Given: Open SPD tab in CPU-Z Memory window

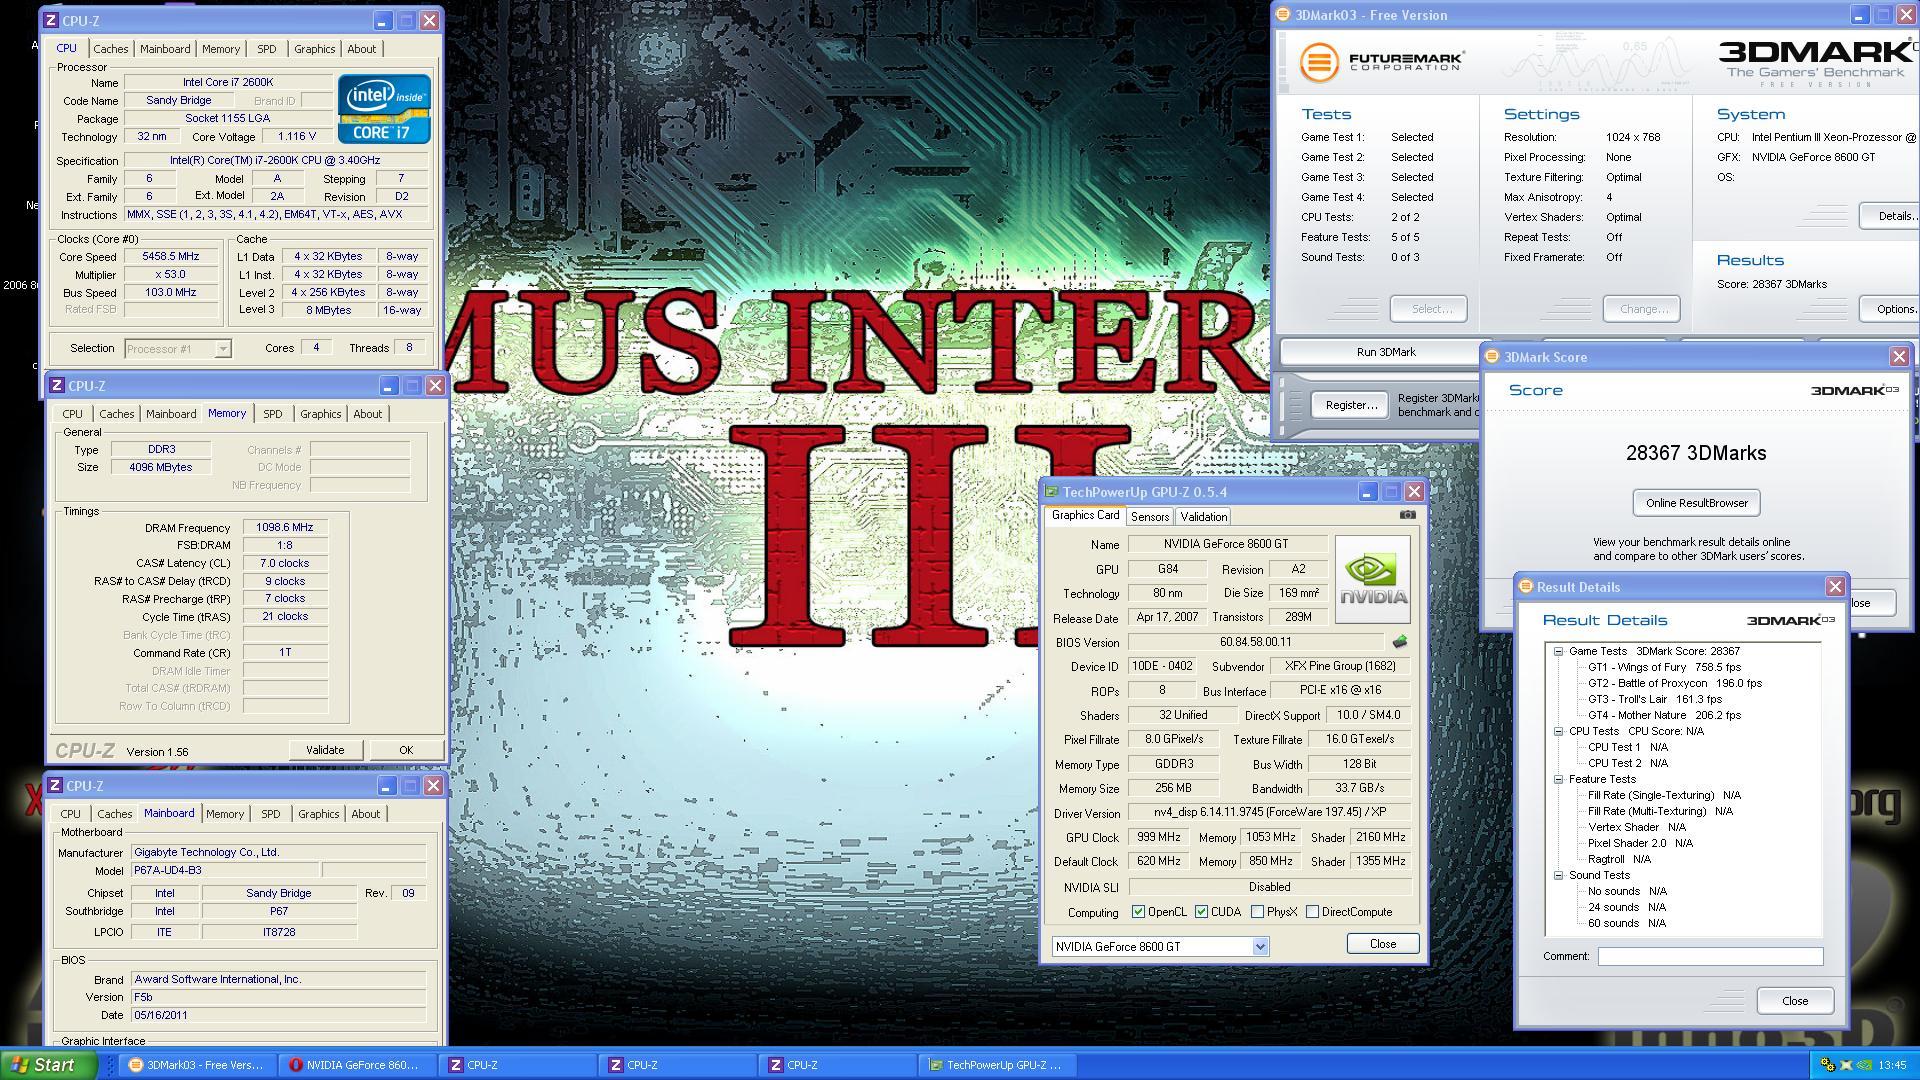Looking at the screenshot, I should [x=272, y=414].
